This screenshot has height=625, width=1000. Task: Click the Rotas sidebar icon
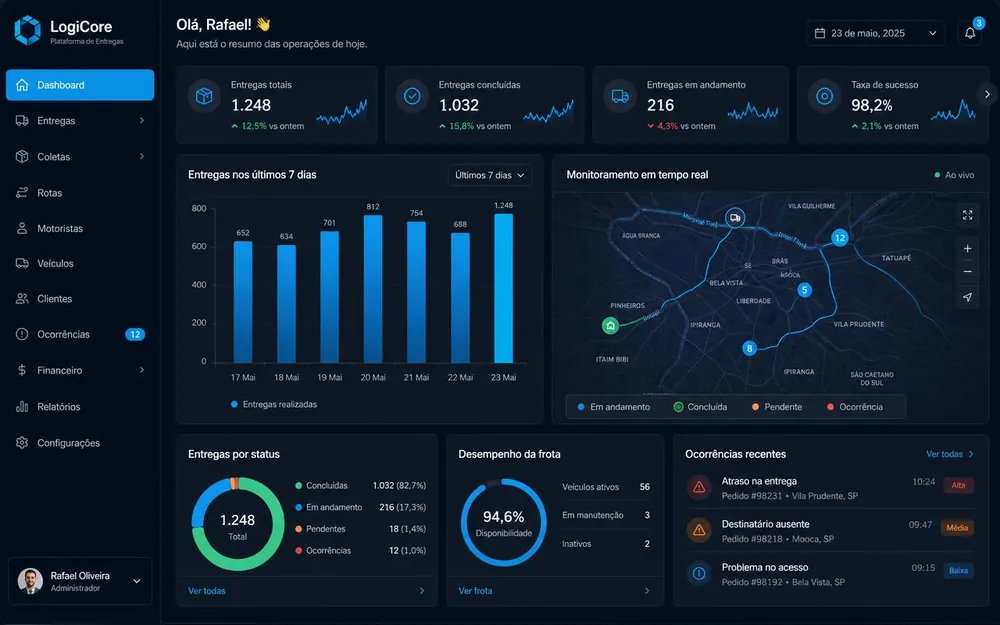[x=22, y=193]
